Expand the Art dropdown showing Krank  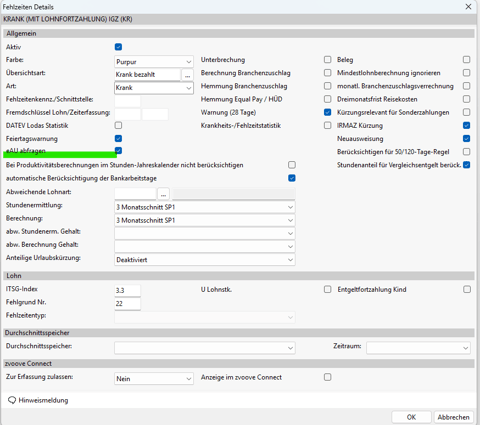tap(154, 88)
